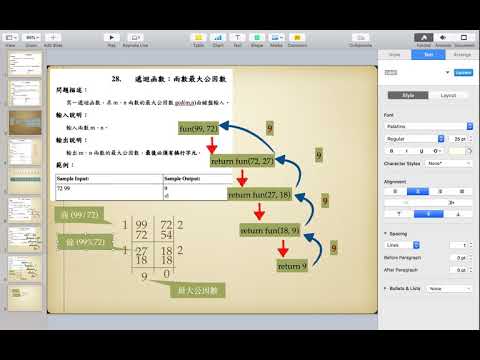
Task: Click the Add Slide plus button
Action: (53, 38)
